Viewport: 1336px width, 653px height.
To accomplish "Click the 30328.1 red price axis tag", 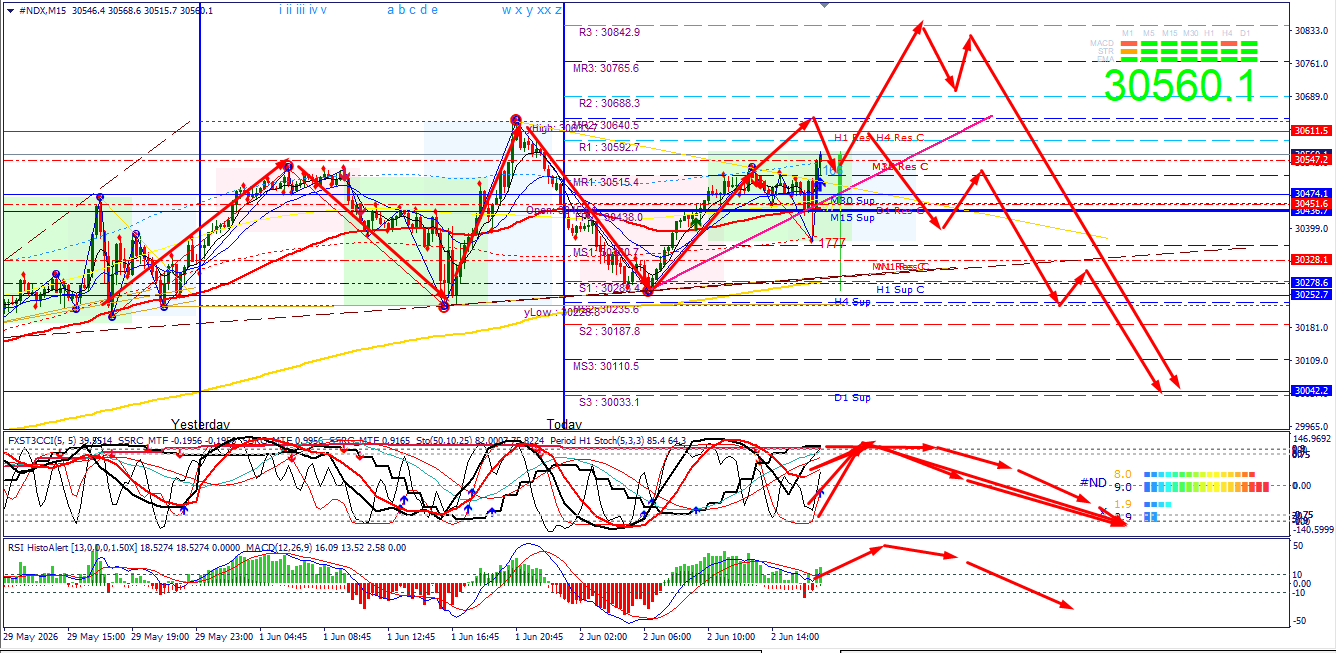I will 1310,260.
